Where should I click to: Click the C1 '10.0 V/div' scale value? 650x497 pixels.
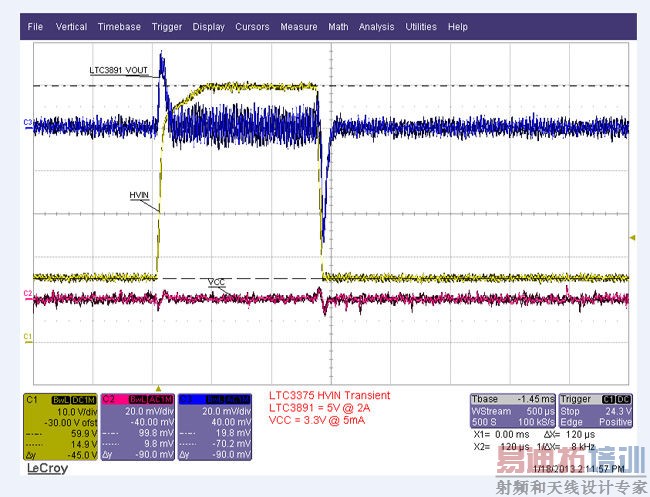point(76,412)
